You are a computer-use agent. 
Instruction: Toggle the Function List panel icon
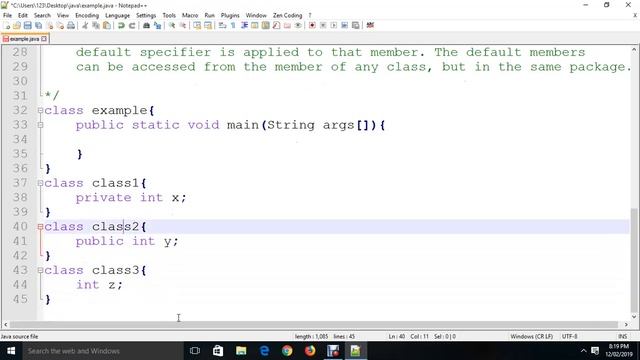276,25
